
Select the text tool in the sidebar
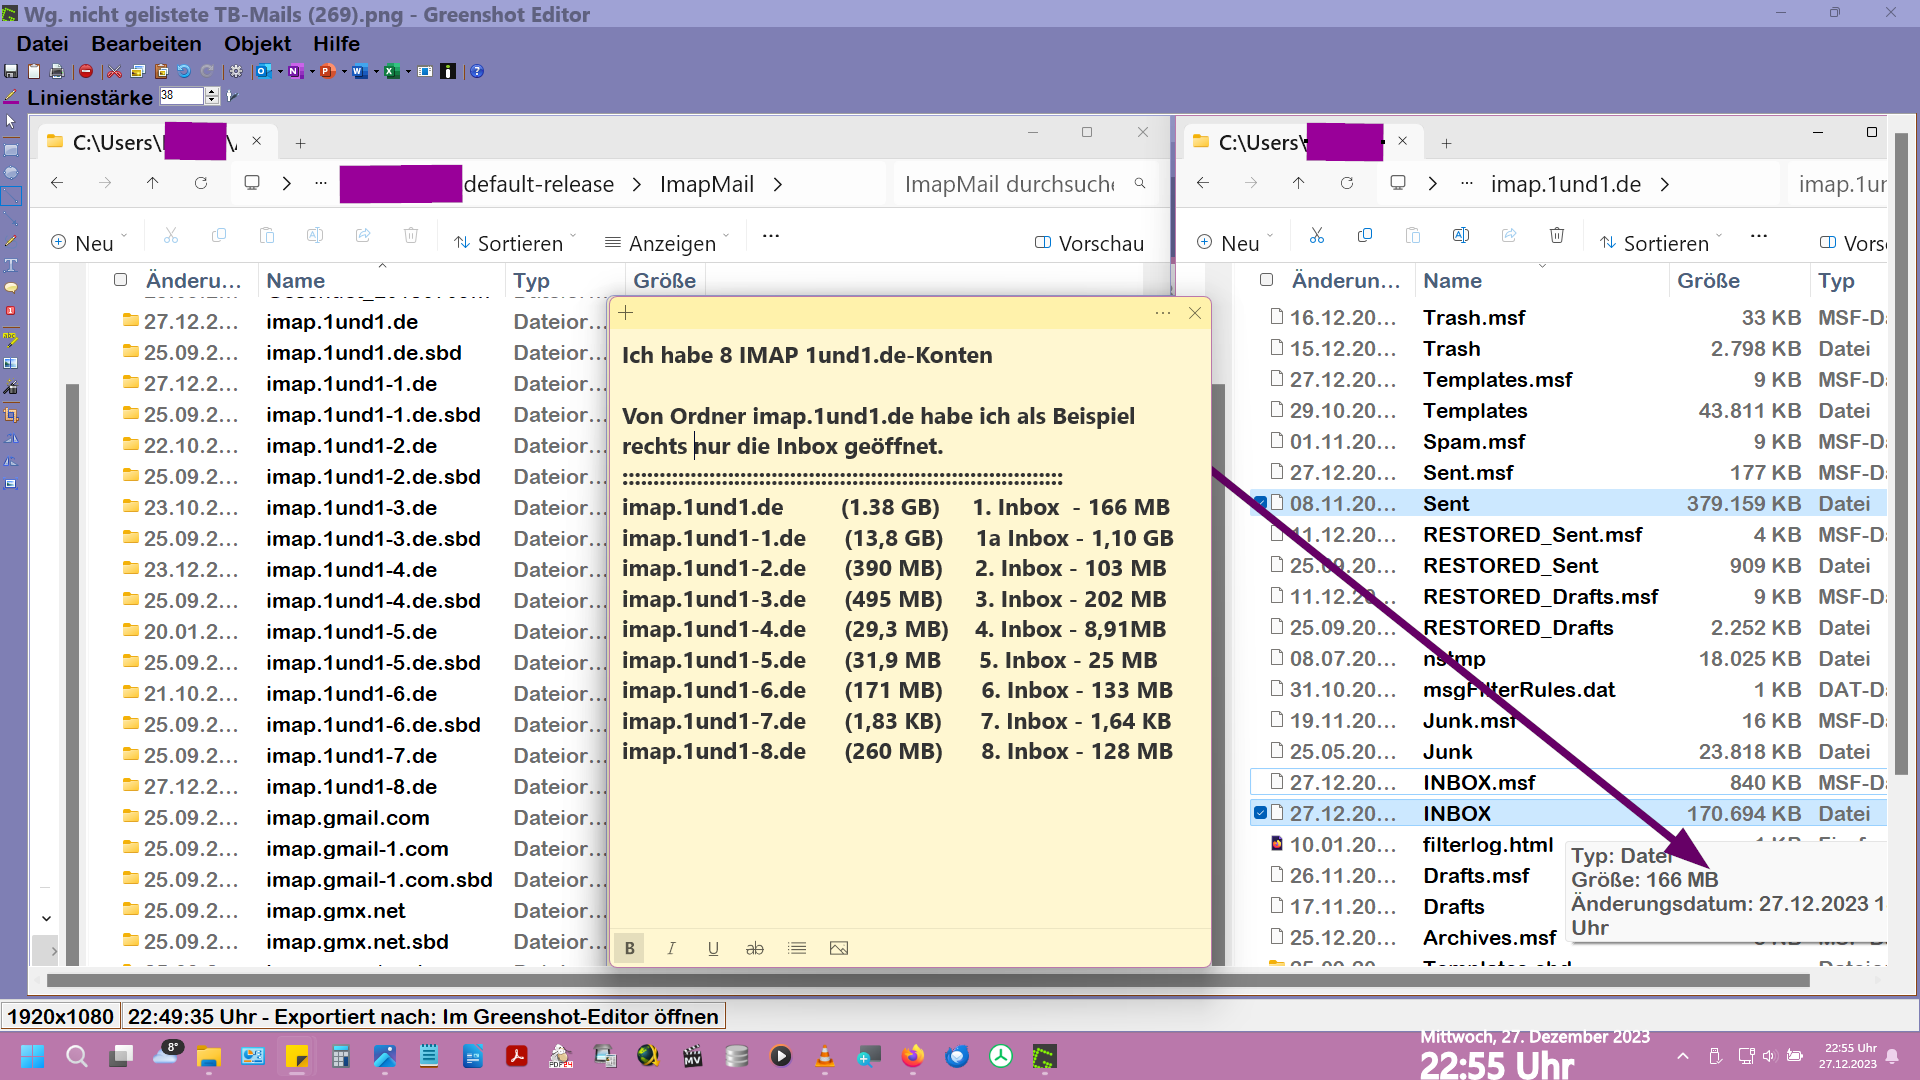[x=11, y=265]
